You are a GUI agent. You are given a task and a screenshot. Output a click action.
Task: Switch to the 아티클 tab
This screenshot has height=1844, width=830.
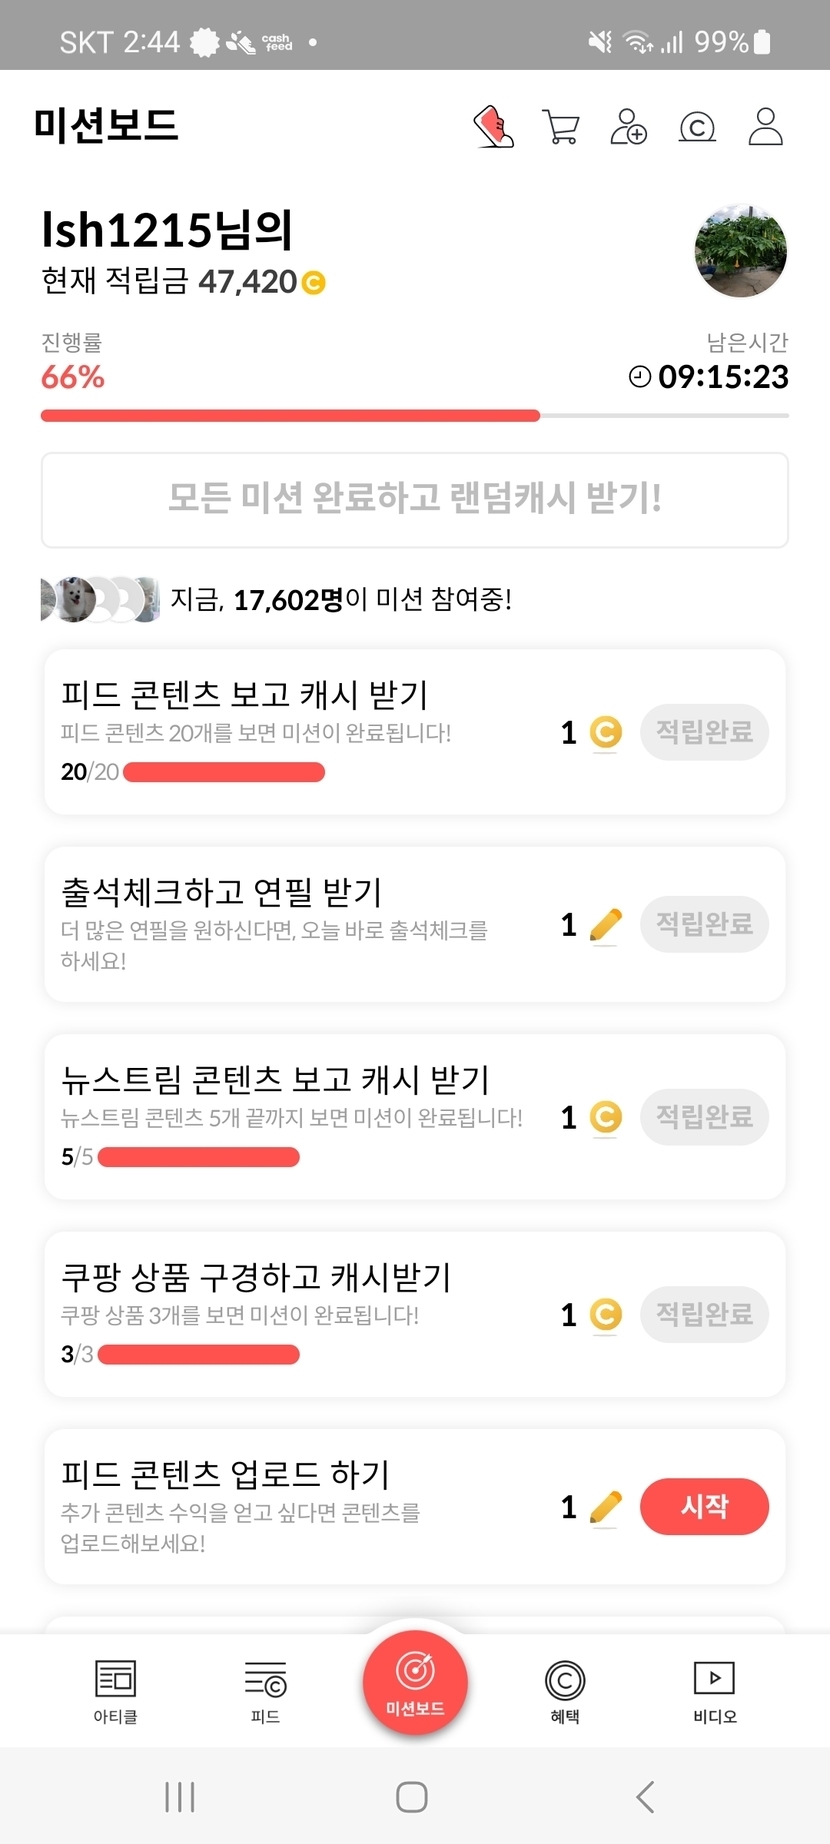[115, 1690]
